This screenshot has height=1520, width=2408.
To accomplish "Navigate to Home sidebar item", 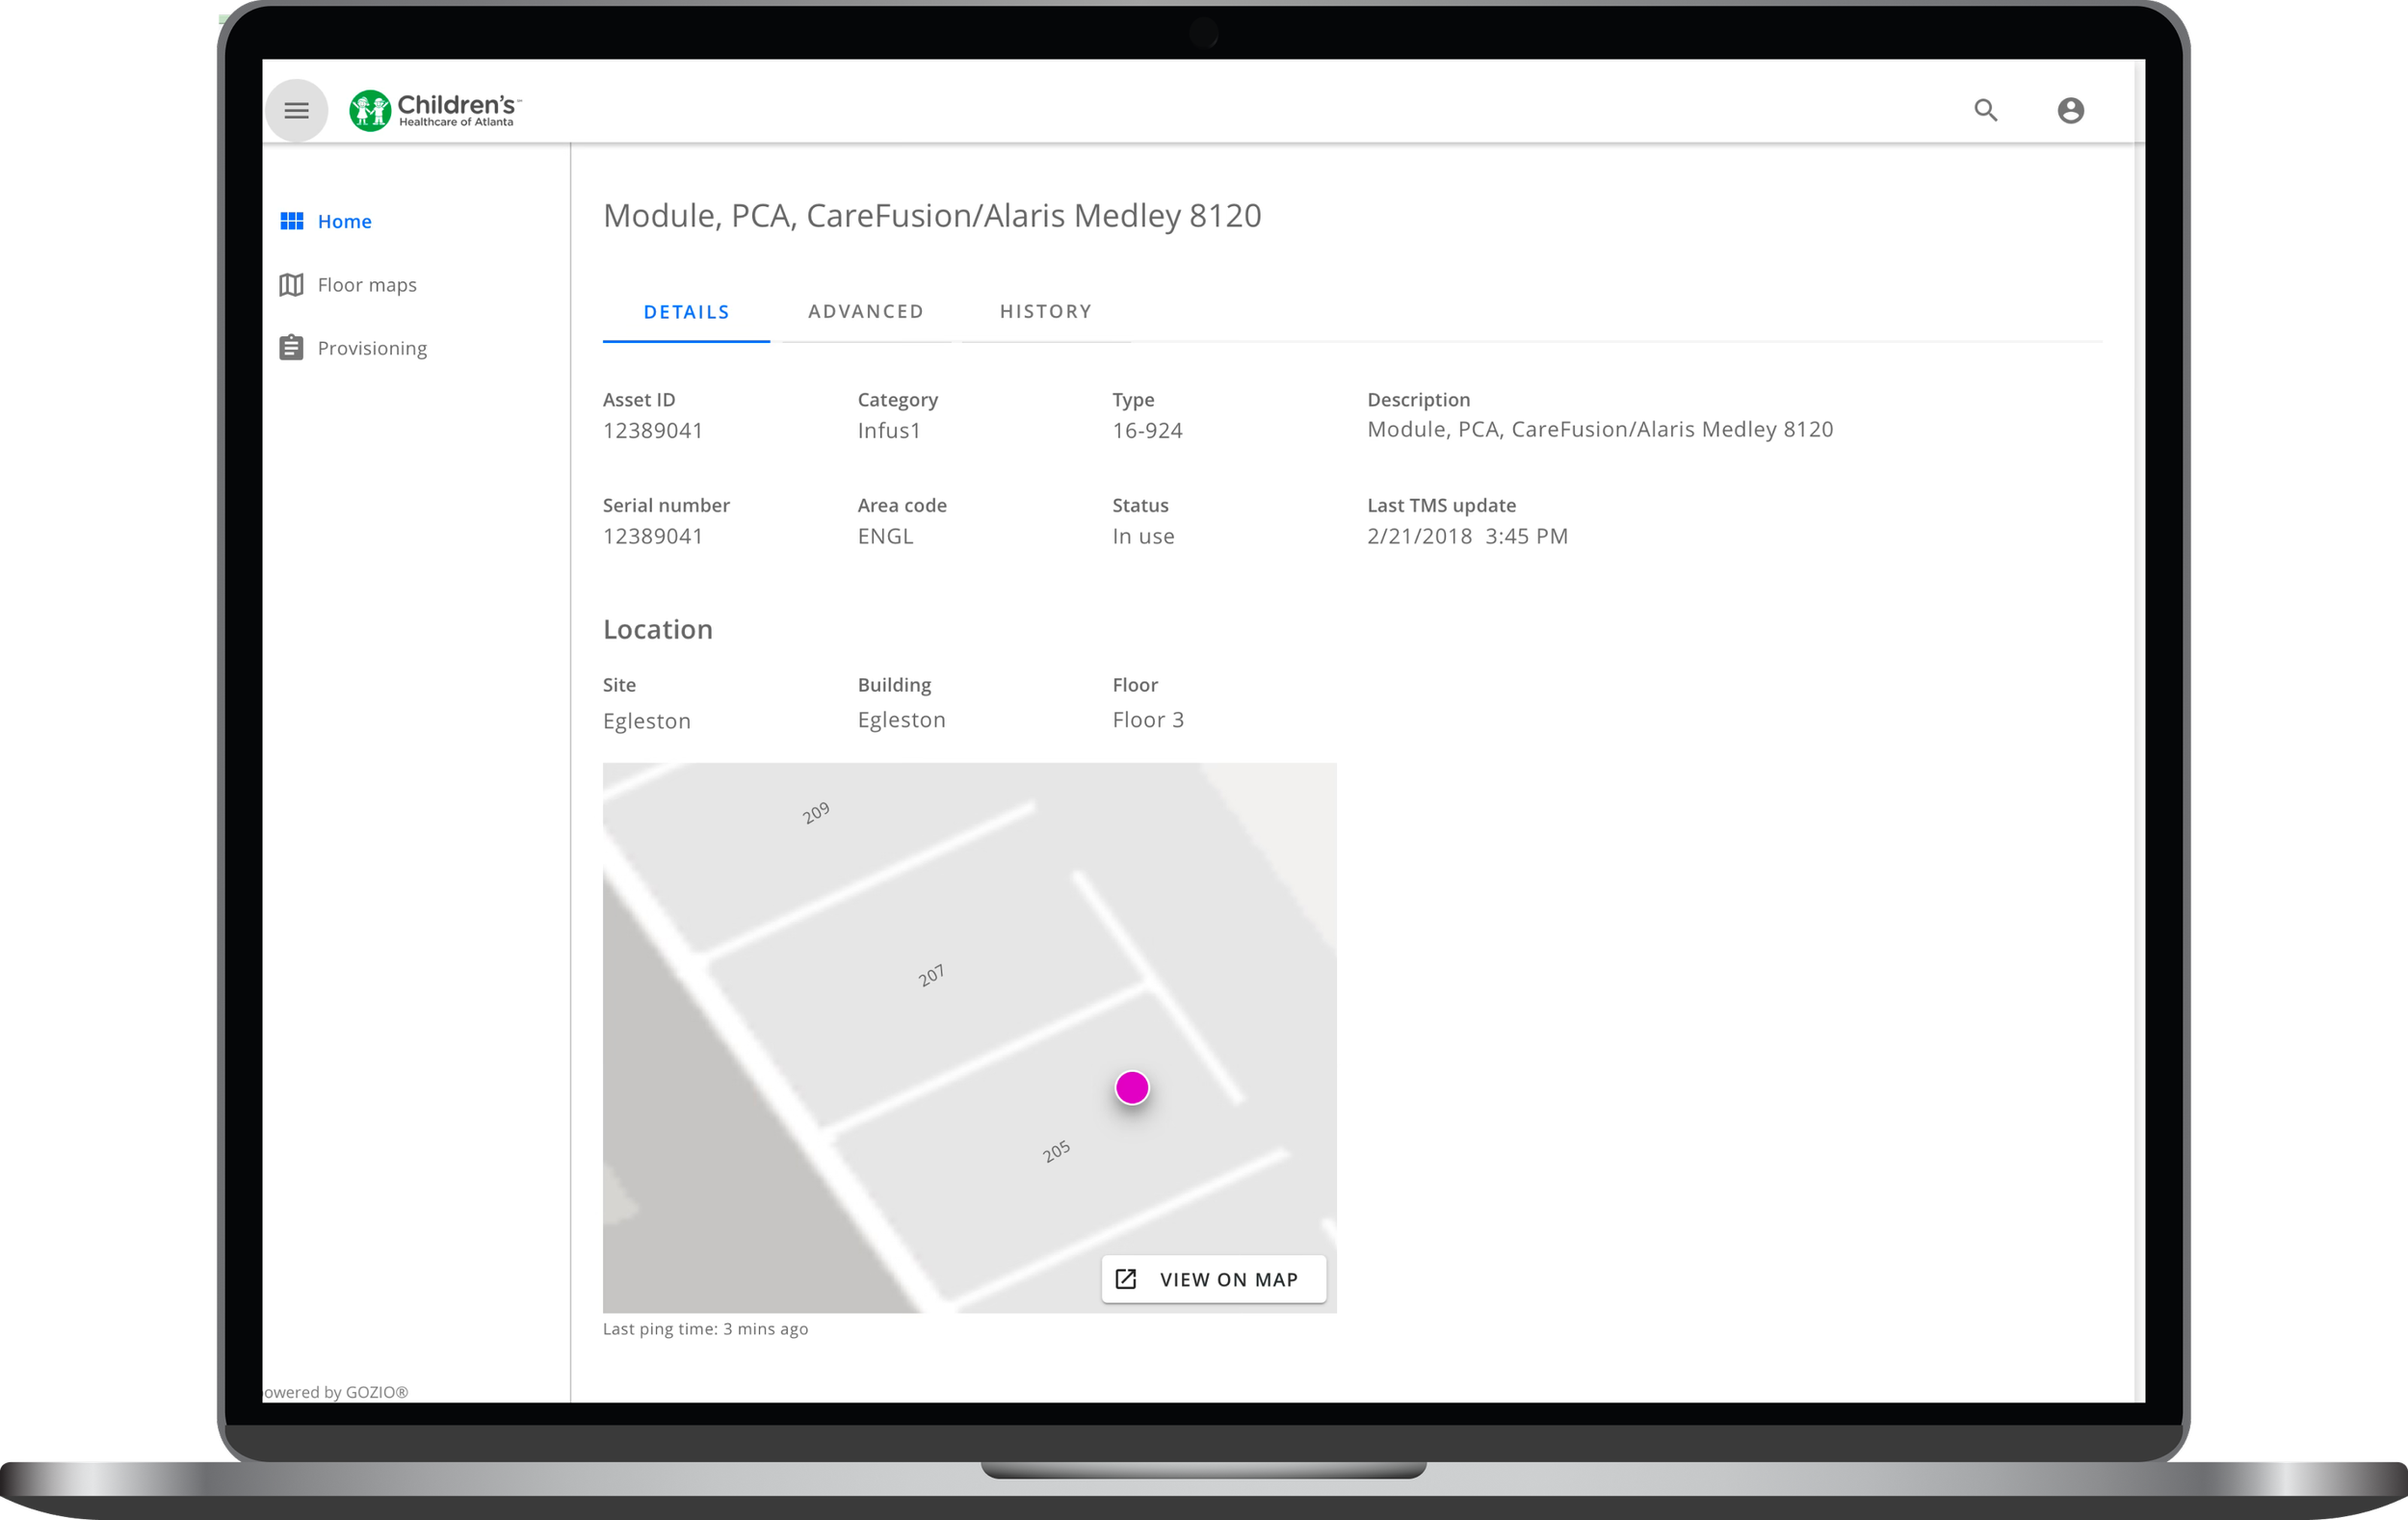I will [344, 221].
